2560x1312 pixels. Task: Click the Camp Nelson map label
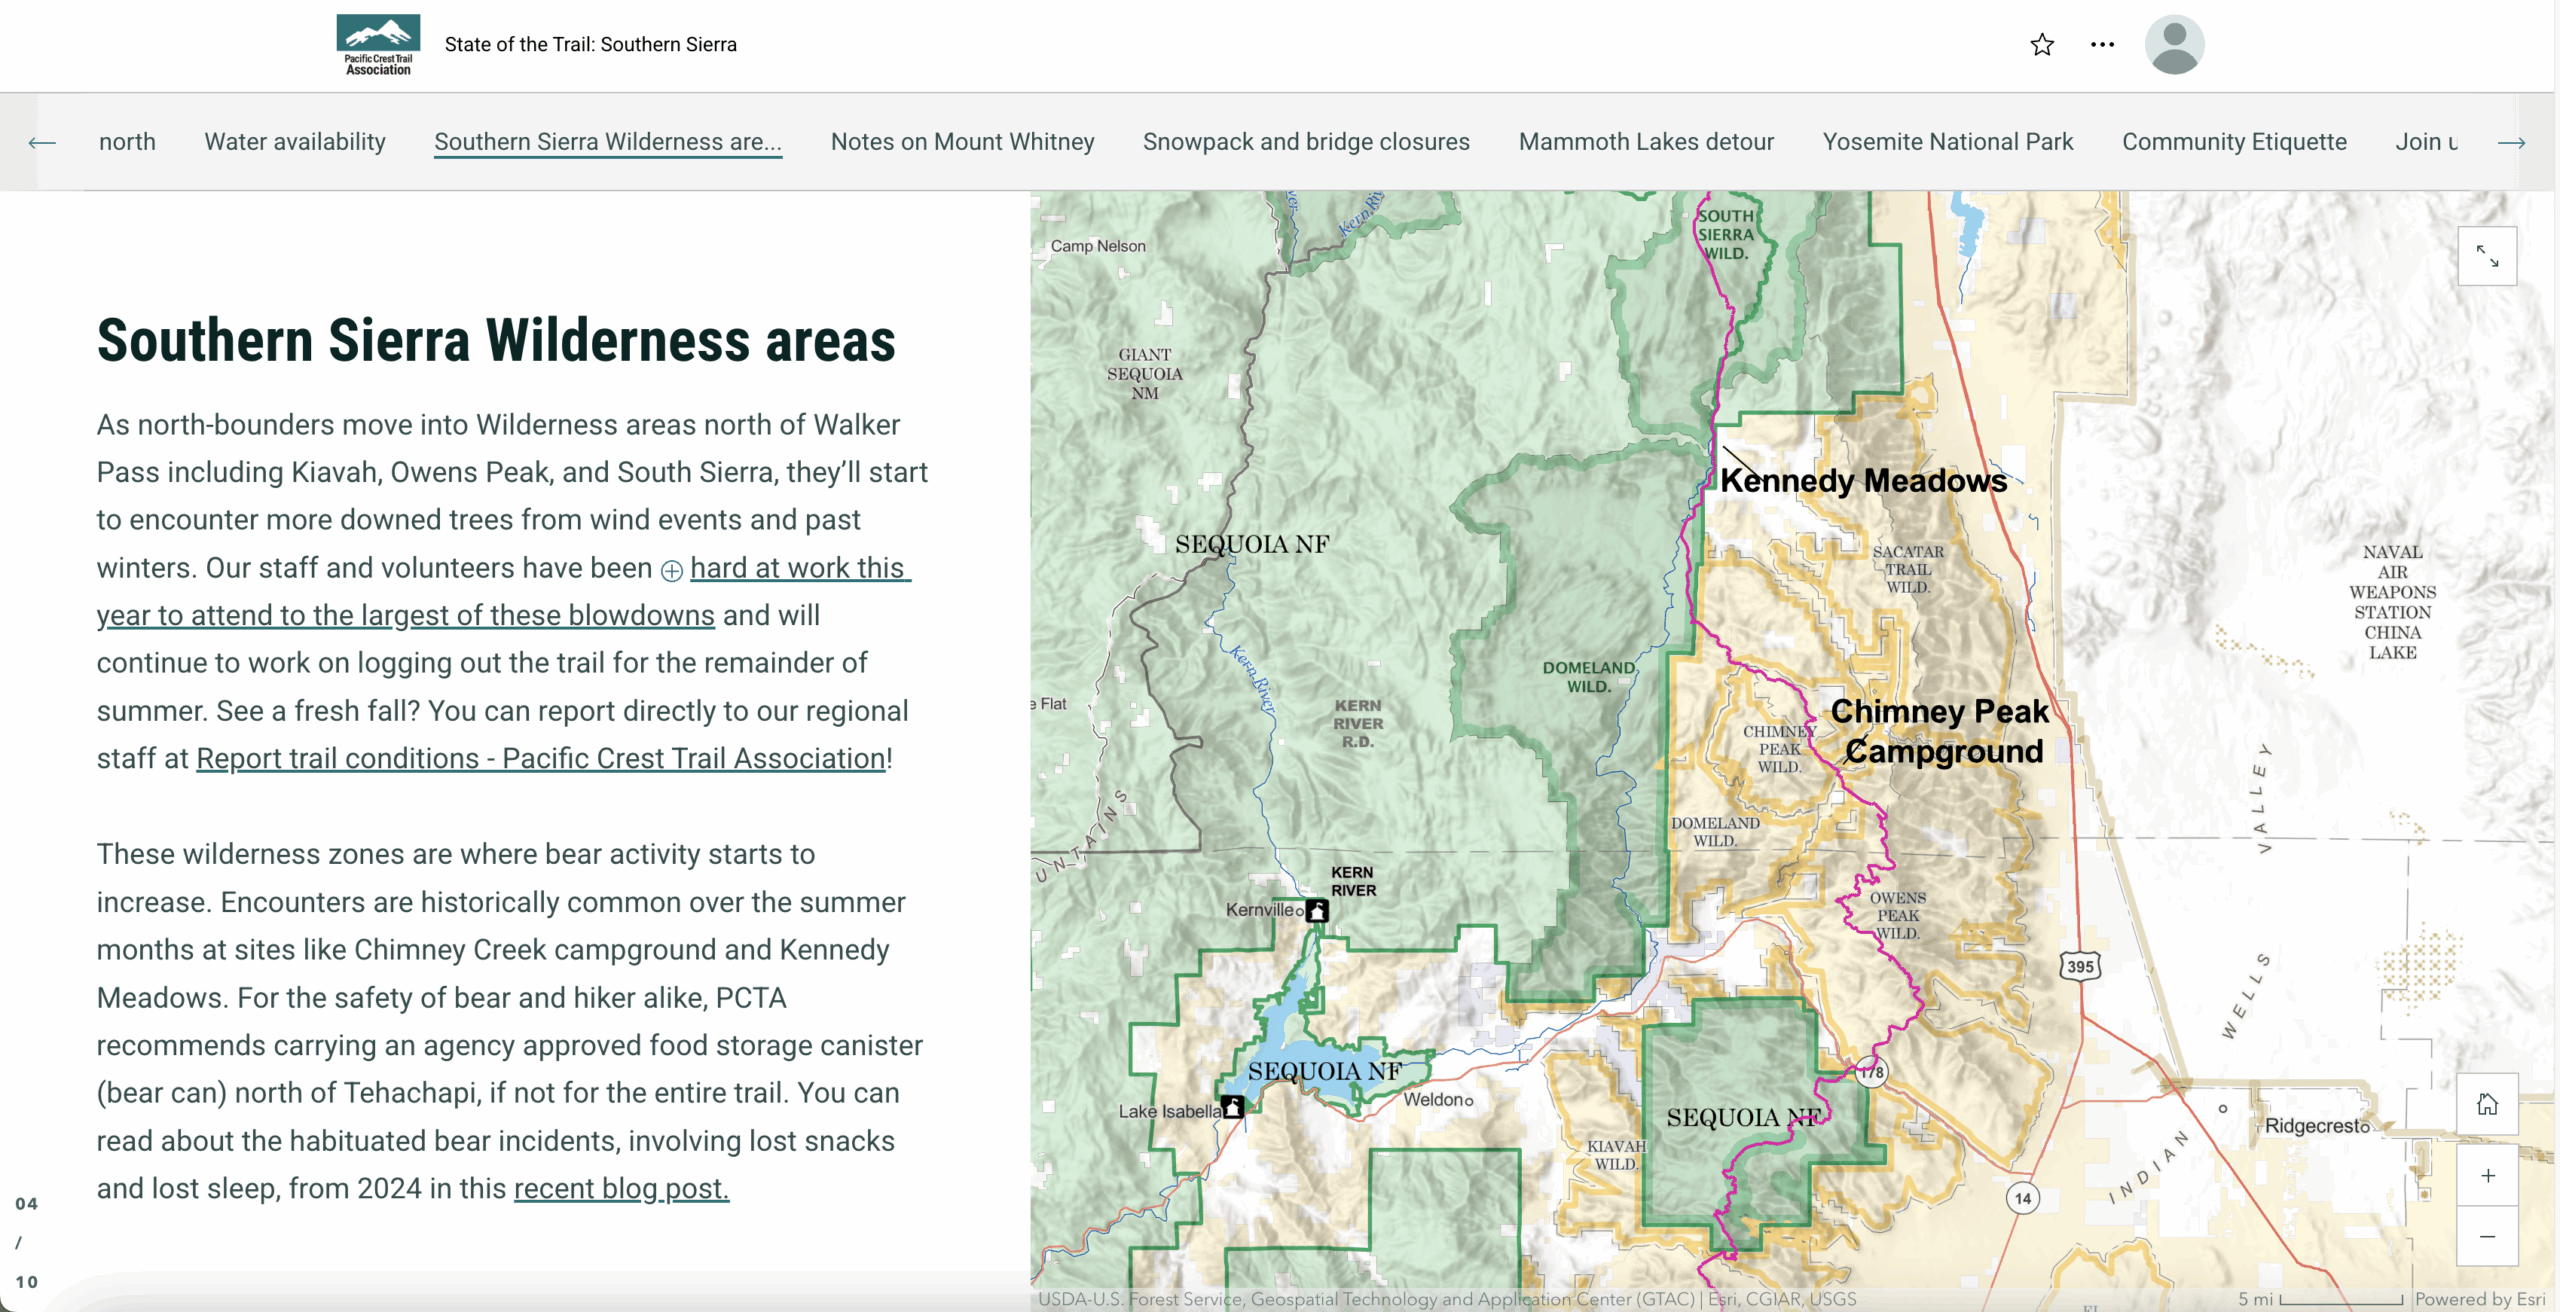pos(1098,246)
